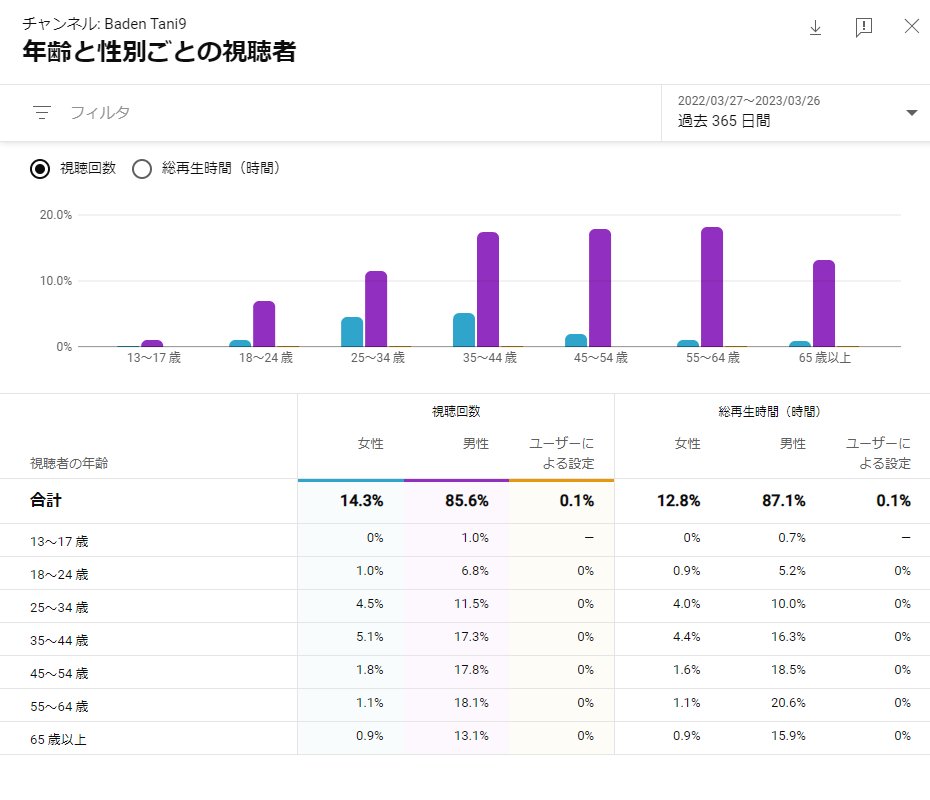The height and width of the screenshot is (800, 930).
Task: Click the female bar for 35〜44 歳
Action: point(464,330)
